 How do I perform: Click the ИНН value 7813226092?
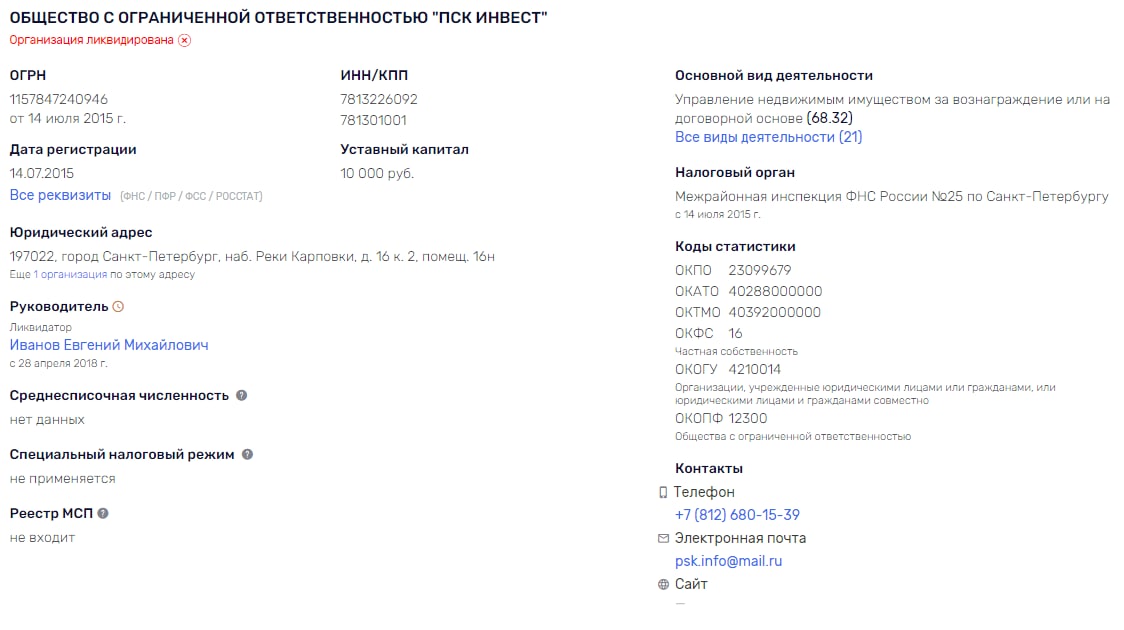tap(378, 99)
